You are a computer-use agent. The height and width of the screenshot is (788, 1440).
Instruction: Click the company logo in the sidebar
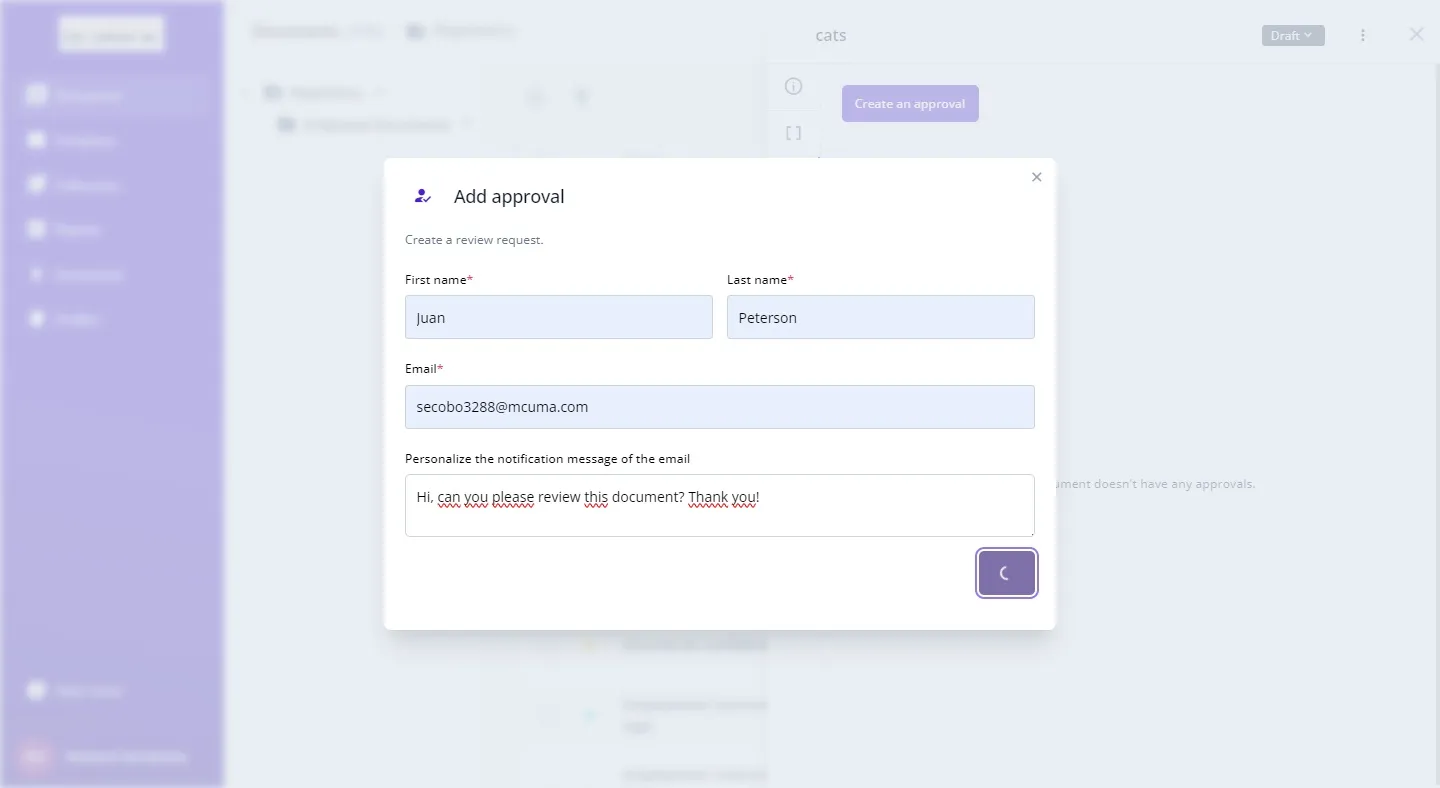coord(111,35)
